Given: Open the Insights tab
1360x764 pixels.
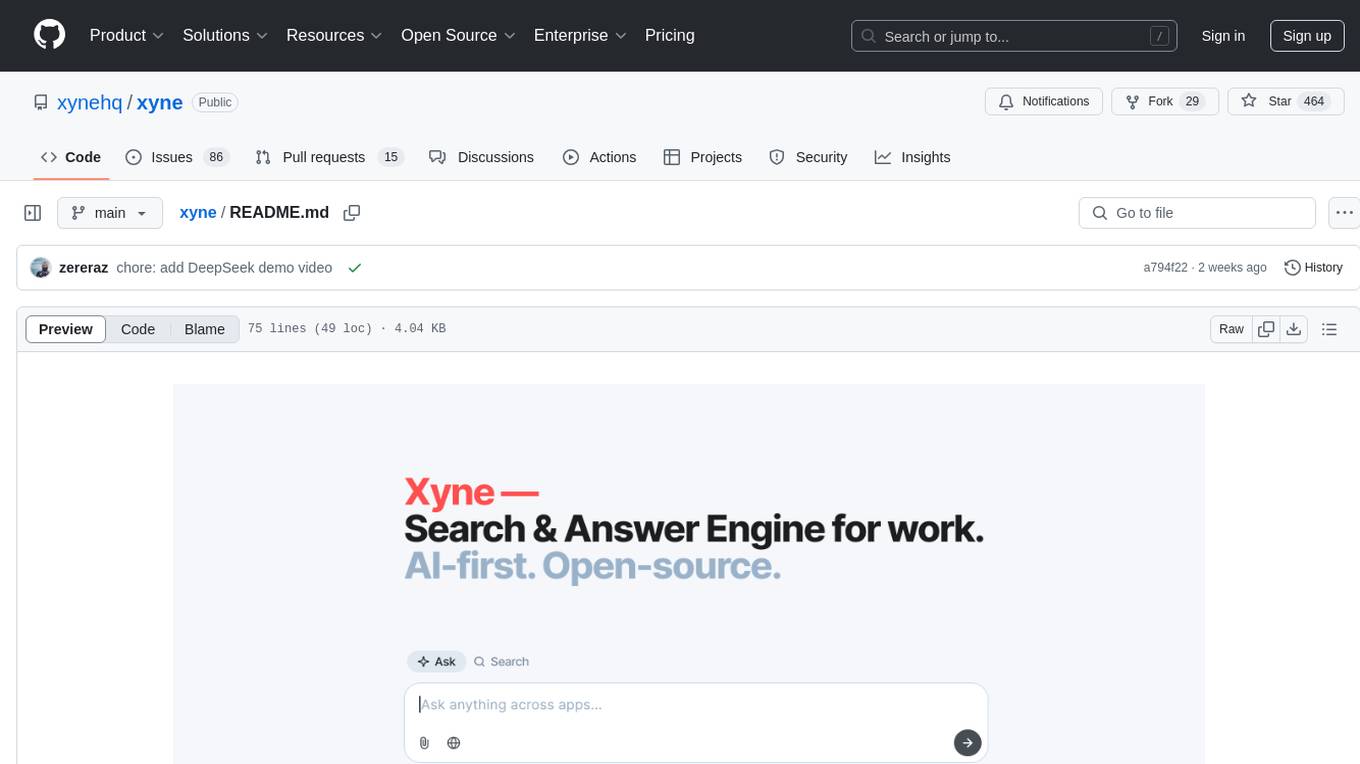Looking at the screenshot, I should 912,157.
